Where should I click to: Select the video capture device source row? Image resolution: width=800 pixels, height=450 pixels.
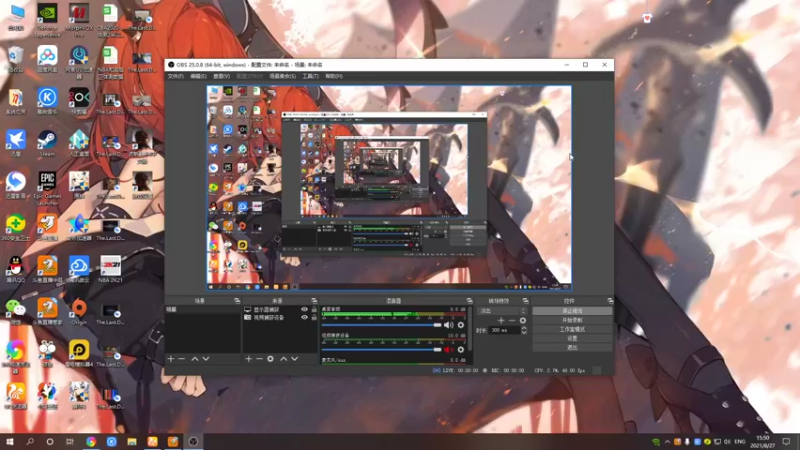point(280,317)
